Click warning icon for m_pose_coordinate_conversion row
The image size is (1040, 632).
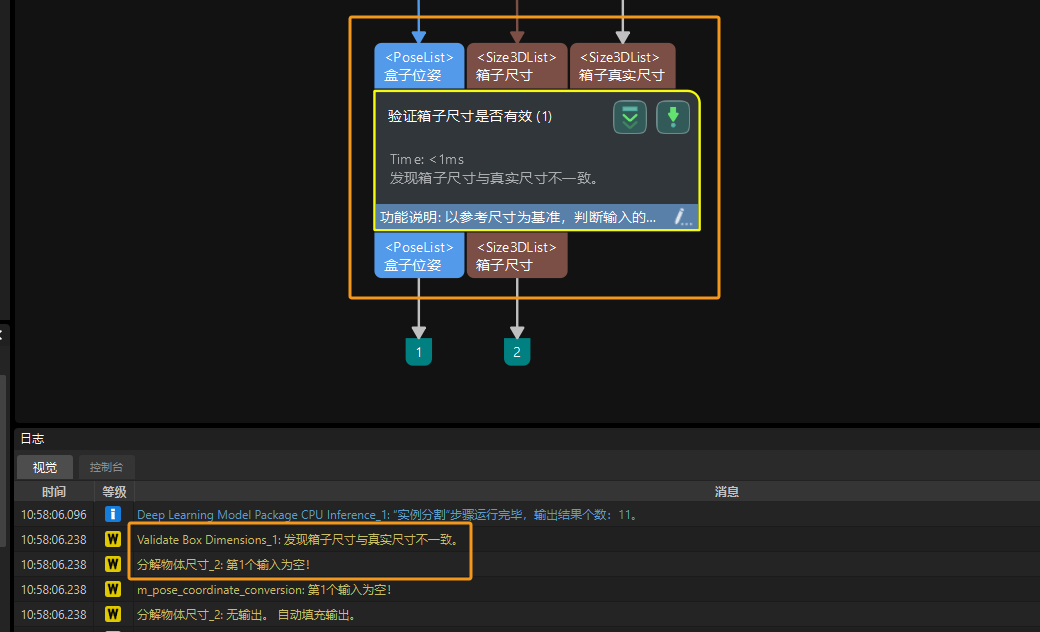point(113,589)
